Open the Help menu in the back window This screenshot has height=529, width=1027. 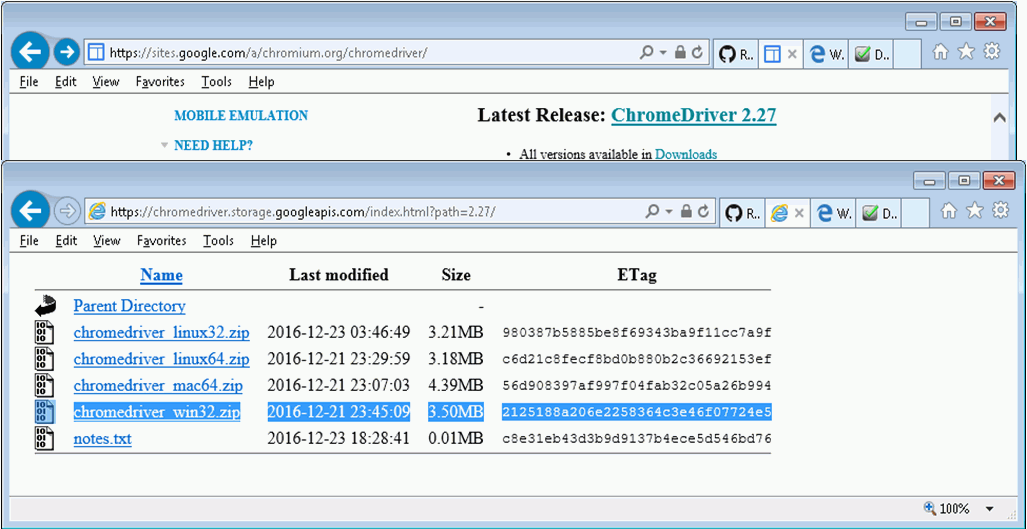tap(261, 82)
